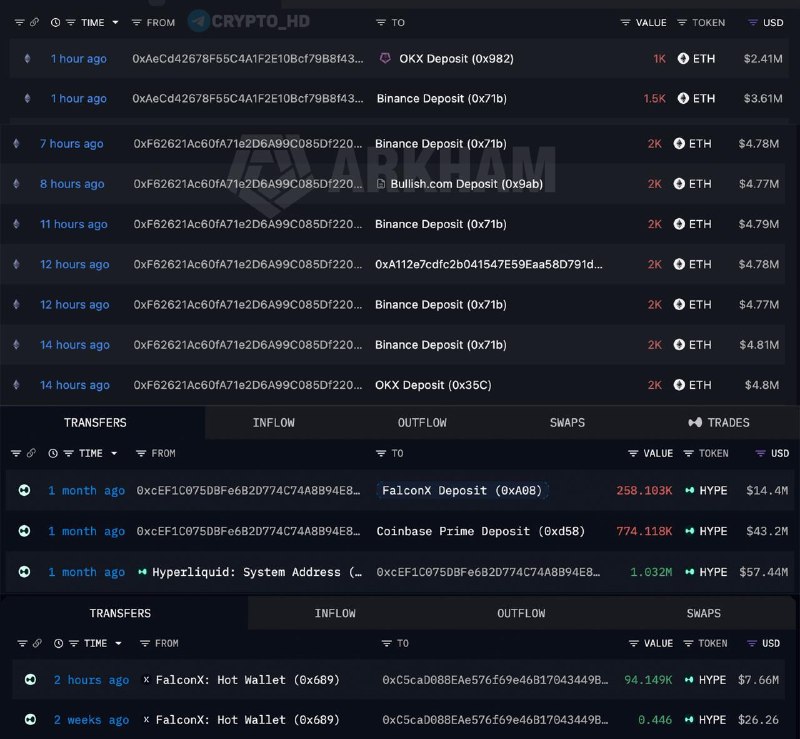
Task: Filter the TOKEN column in the top table
Action: click(682, 22)
